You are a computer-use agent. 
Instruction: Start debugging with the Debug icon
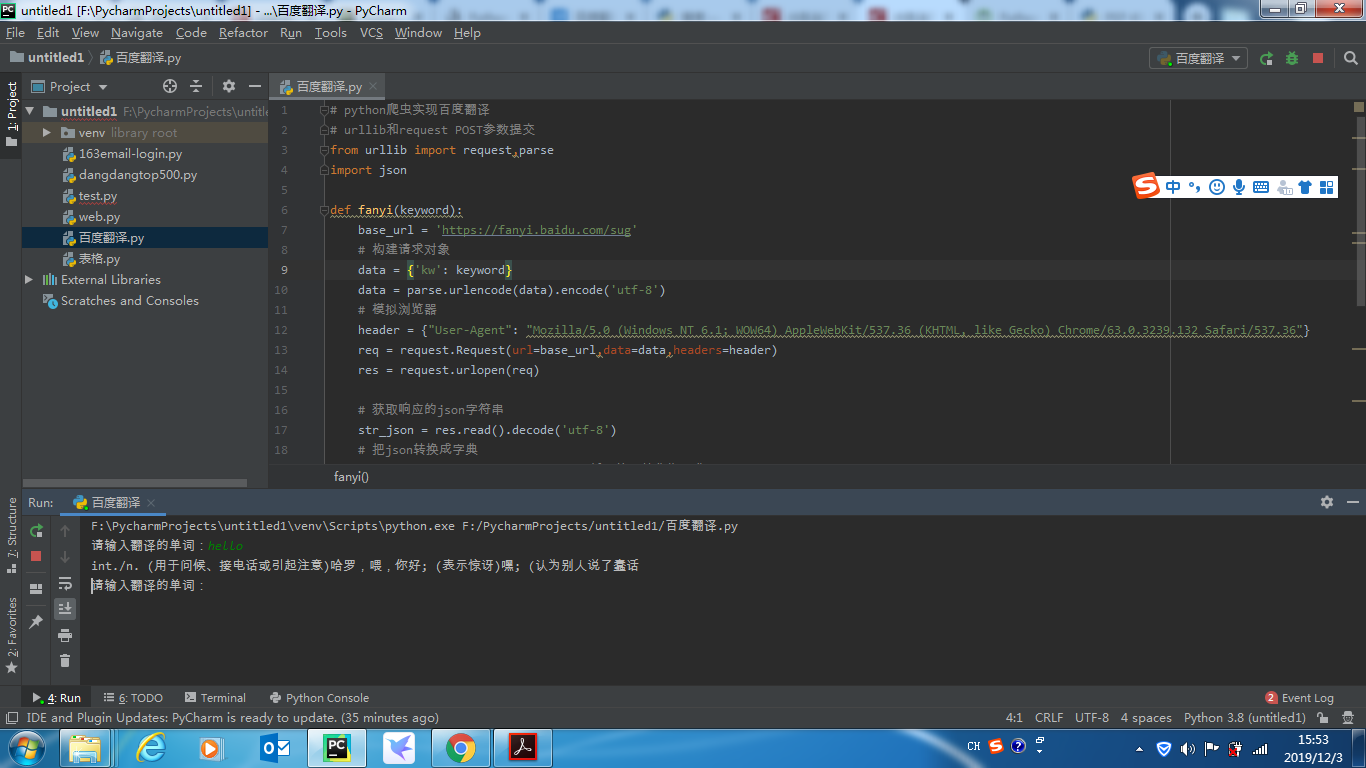point(1290,57)
